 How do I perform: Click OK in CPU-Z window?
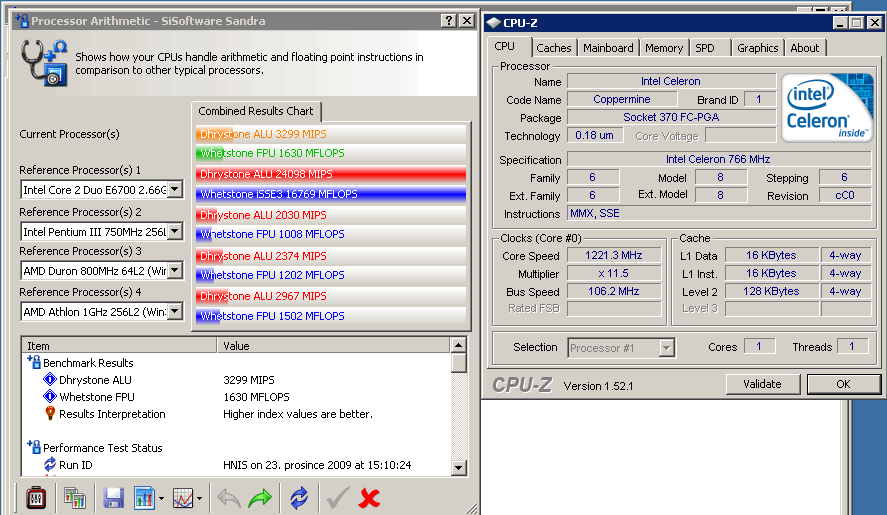(843, 384)
